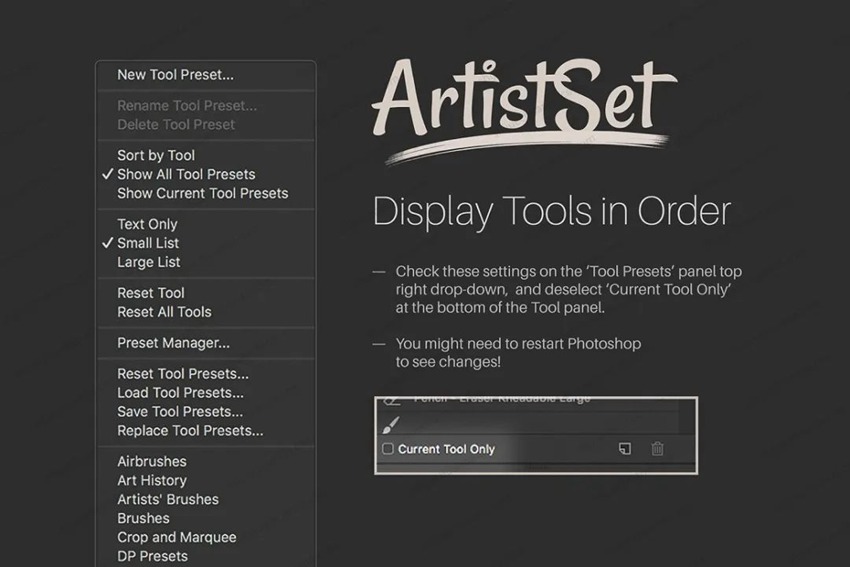This screenshot has height=567, width=850.
Task: Click Replace Tool Presets... item
Action: (190, 431)
